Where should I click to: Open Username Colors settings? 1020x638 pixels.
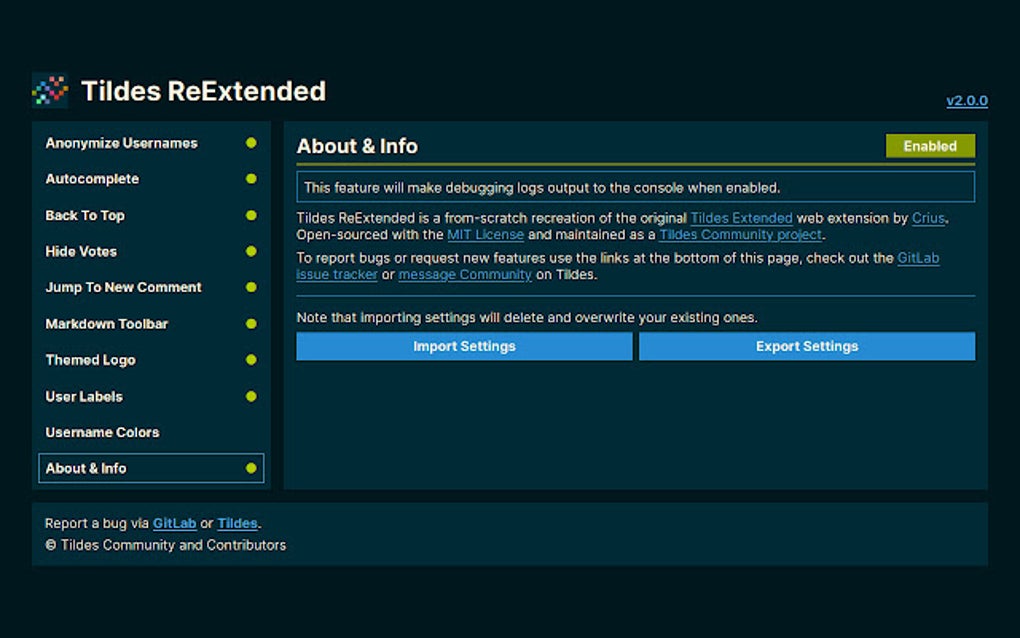pos(101,432)
